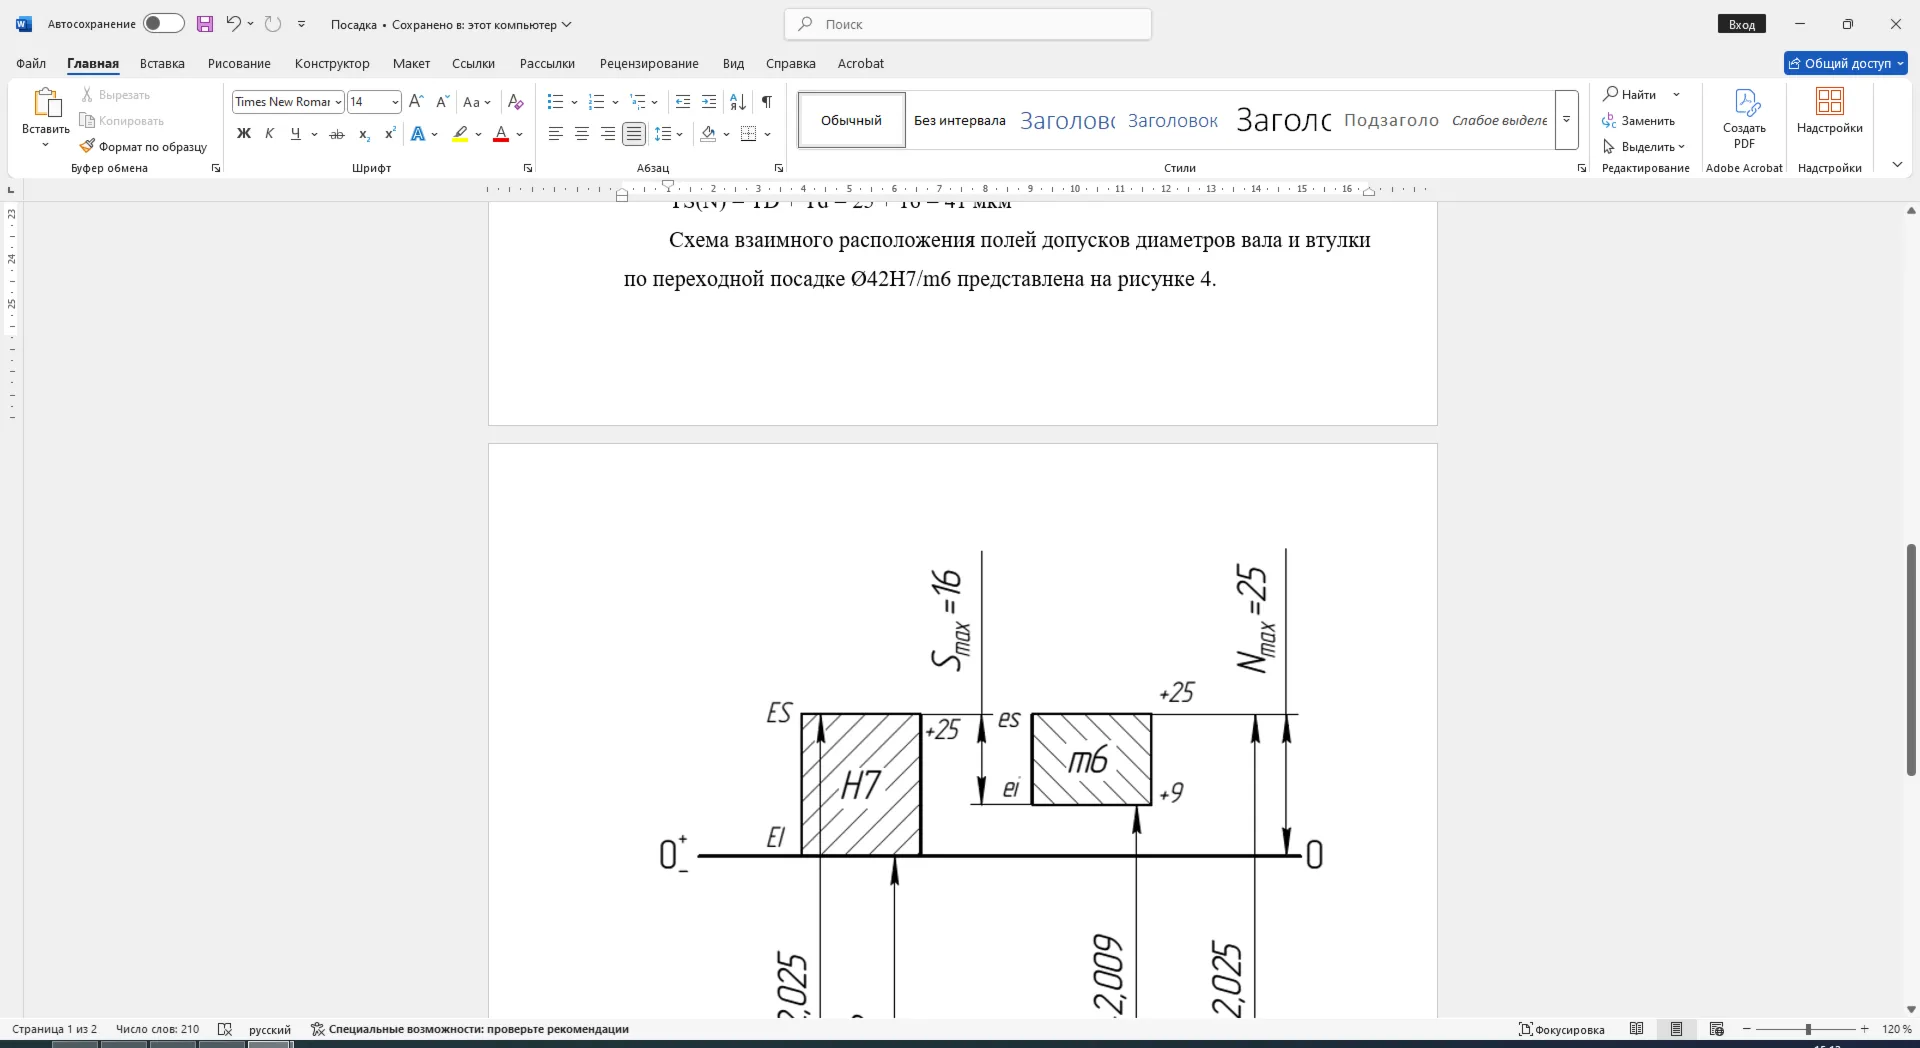Screen dimensions: 1920x1048
Task: Center align the paragraph
Action: (x=582, y=134)
